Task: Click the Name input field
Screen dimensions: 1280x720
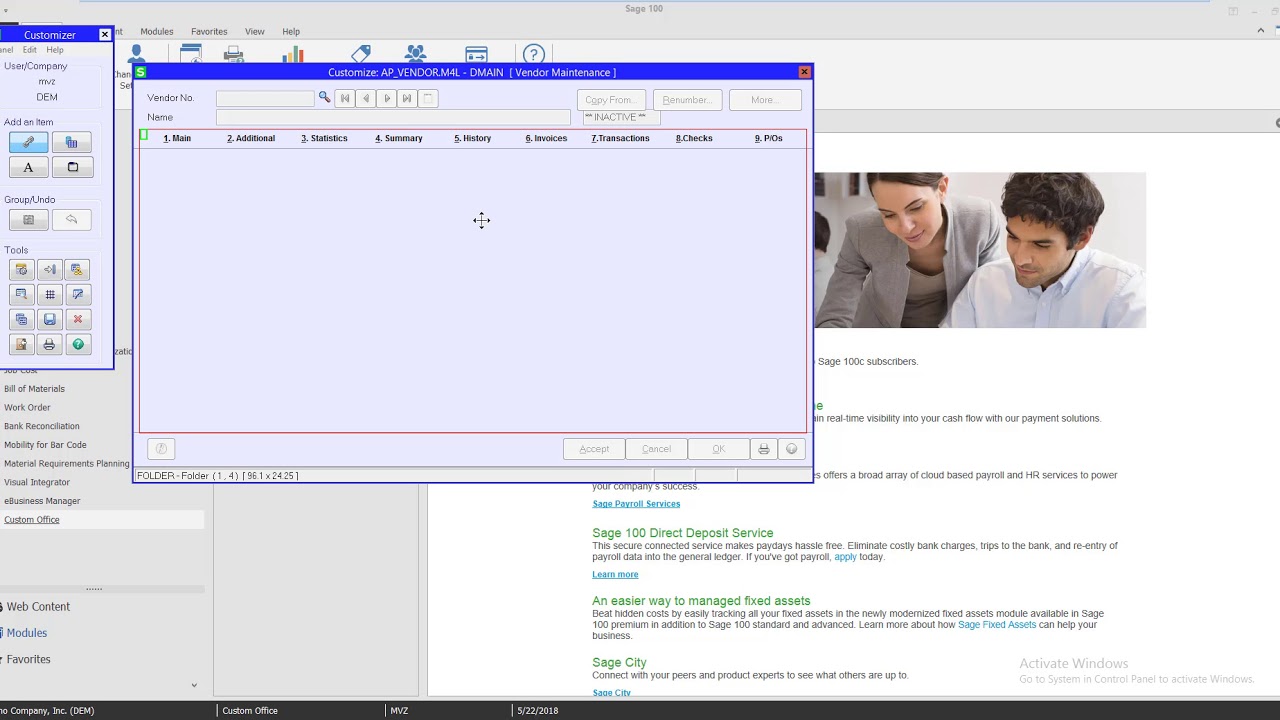Action: (x=393, y=117)
